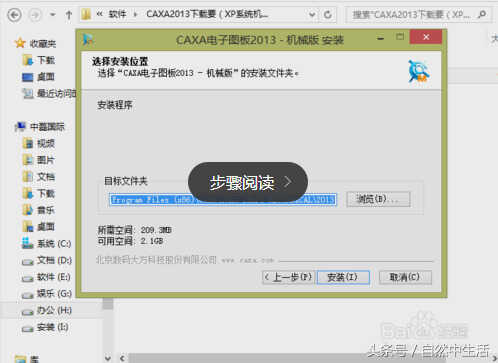This screenshot has width=498, height=363.
Task: Click the Explorer back arrow button
Action: coord(14,15)
